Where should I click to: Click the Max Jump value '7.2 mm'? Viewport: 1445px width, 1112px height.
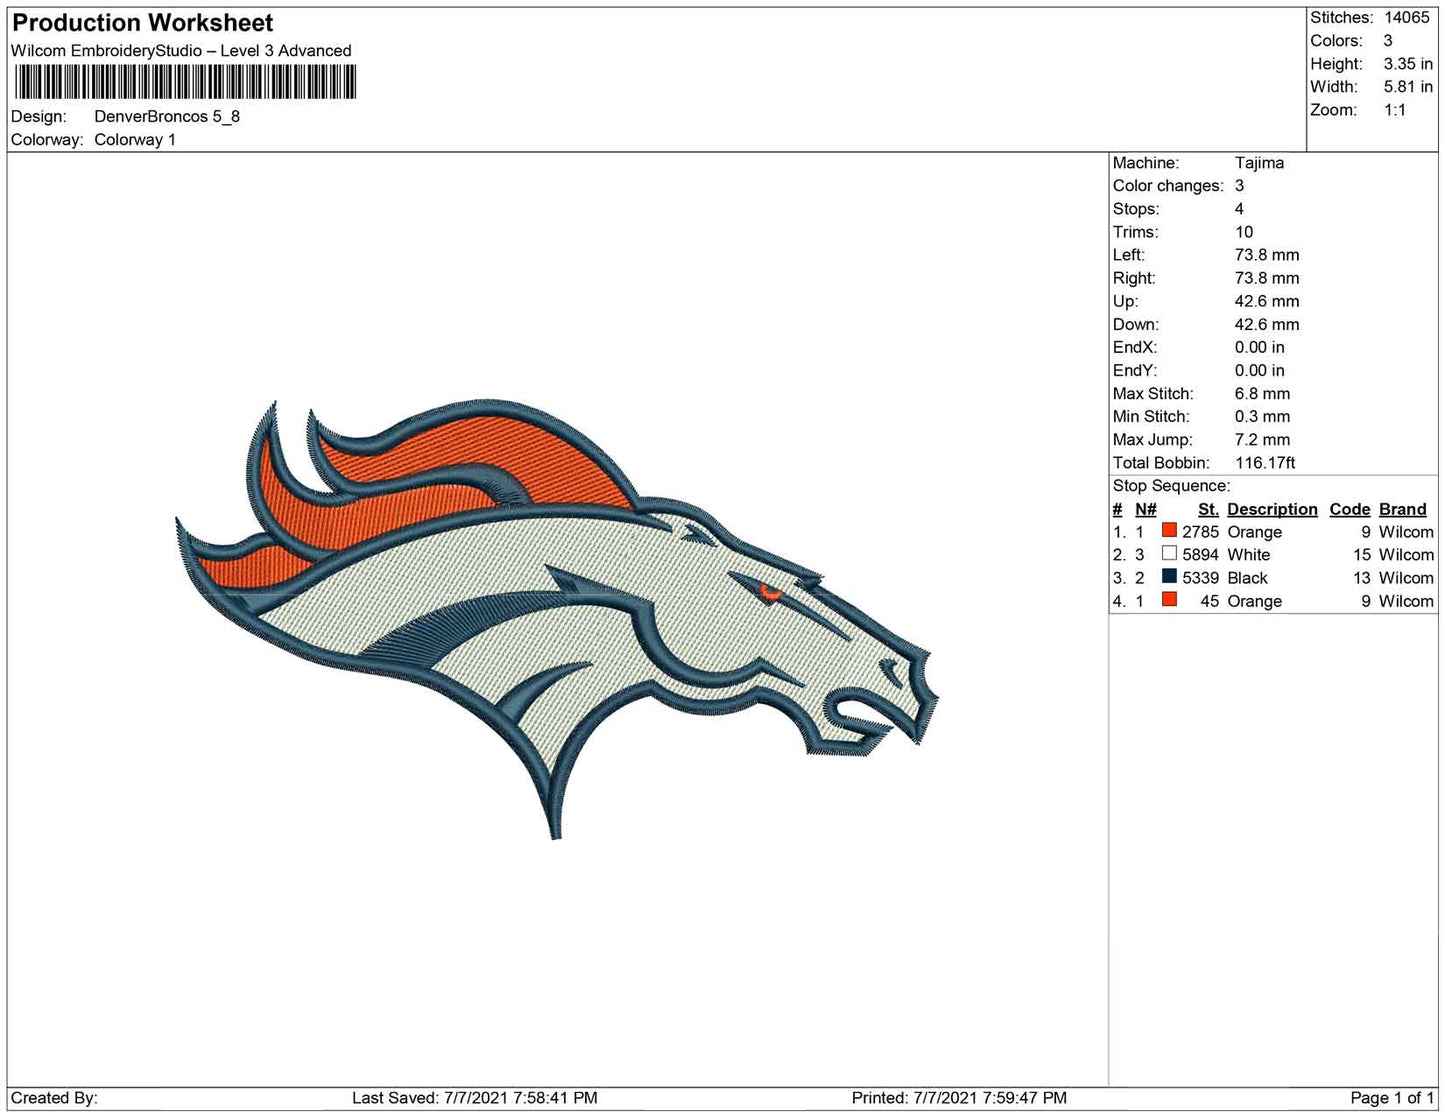click(1262, 439)
